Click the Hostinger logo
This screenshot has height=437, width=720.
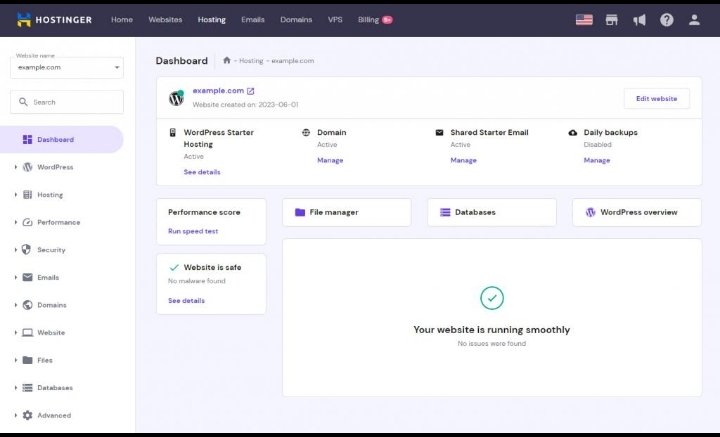click(x=54, y=20)
